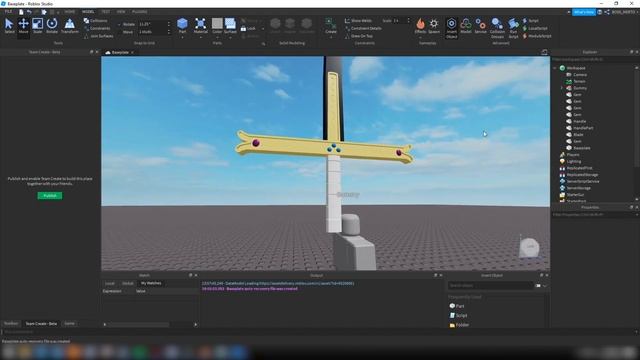Add a Spawn location
640x360 pixels.
pos(434,25)
